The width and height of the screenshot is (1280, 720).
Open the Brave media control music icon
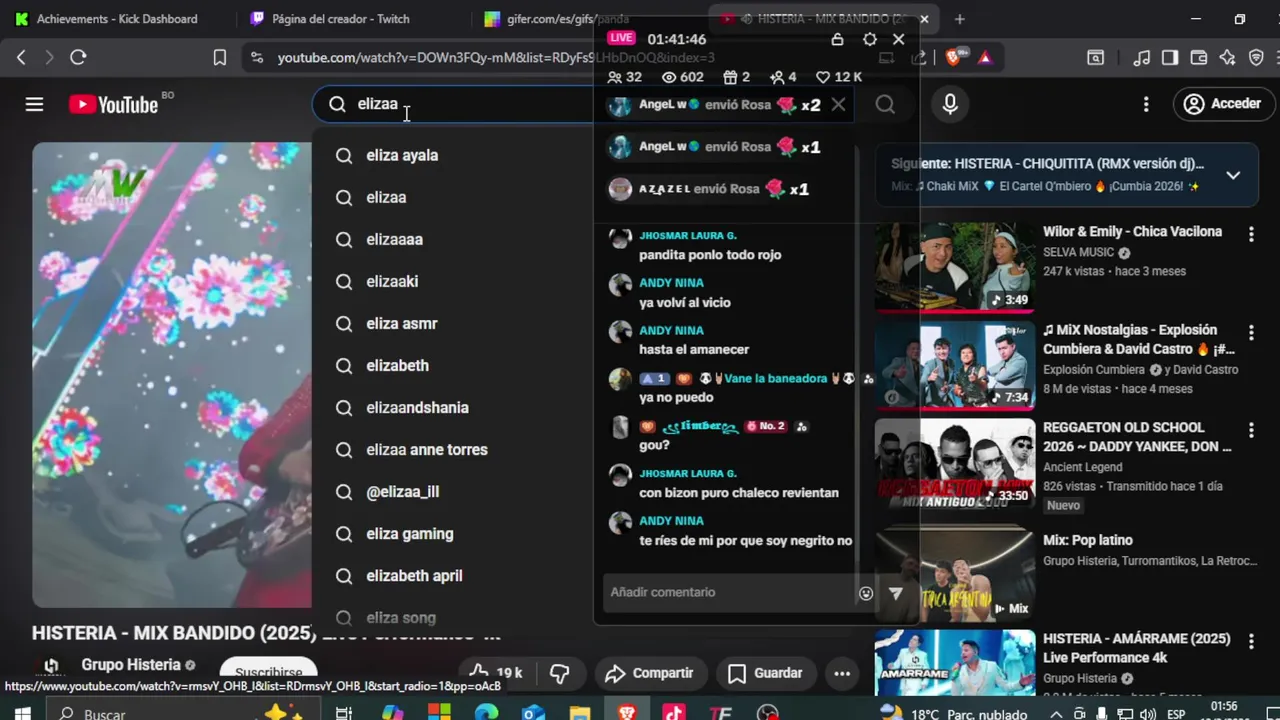pos(1141,58)
